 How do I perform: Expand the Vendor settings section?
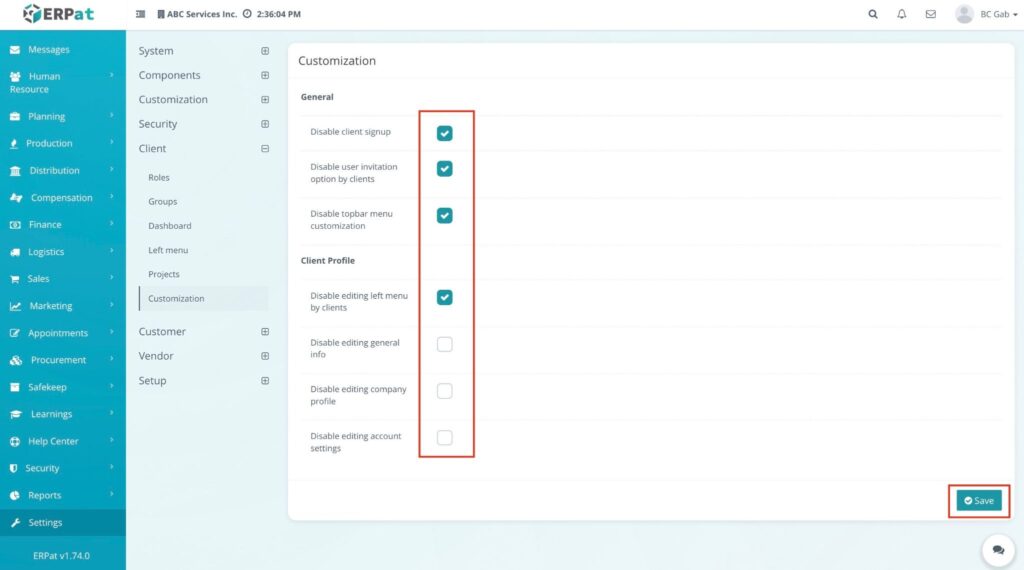point(265,356)
